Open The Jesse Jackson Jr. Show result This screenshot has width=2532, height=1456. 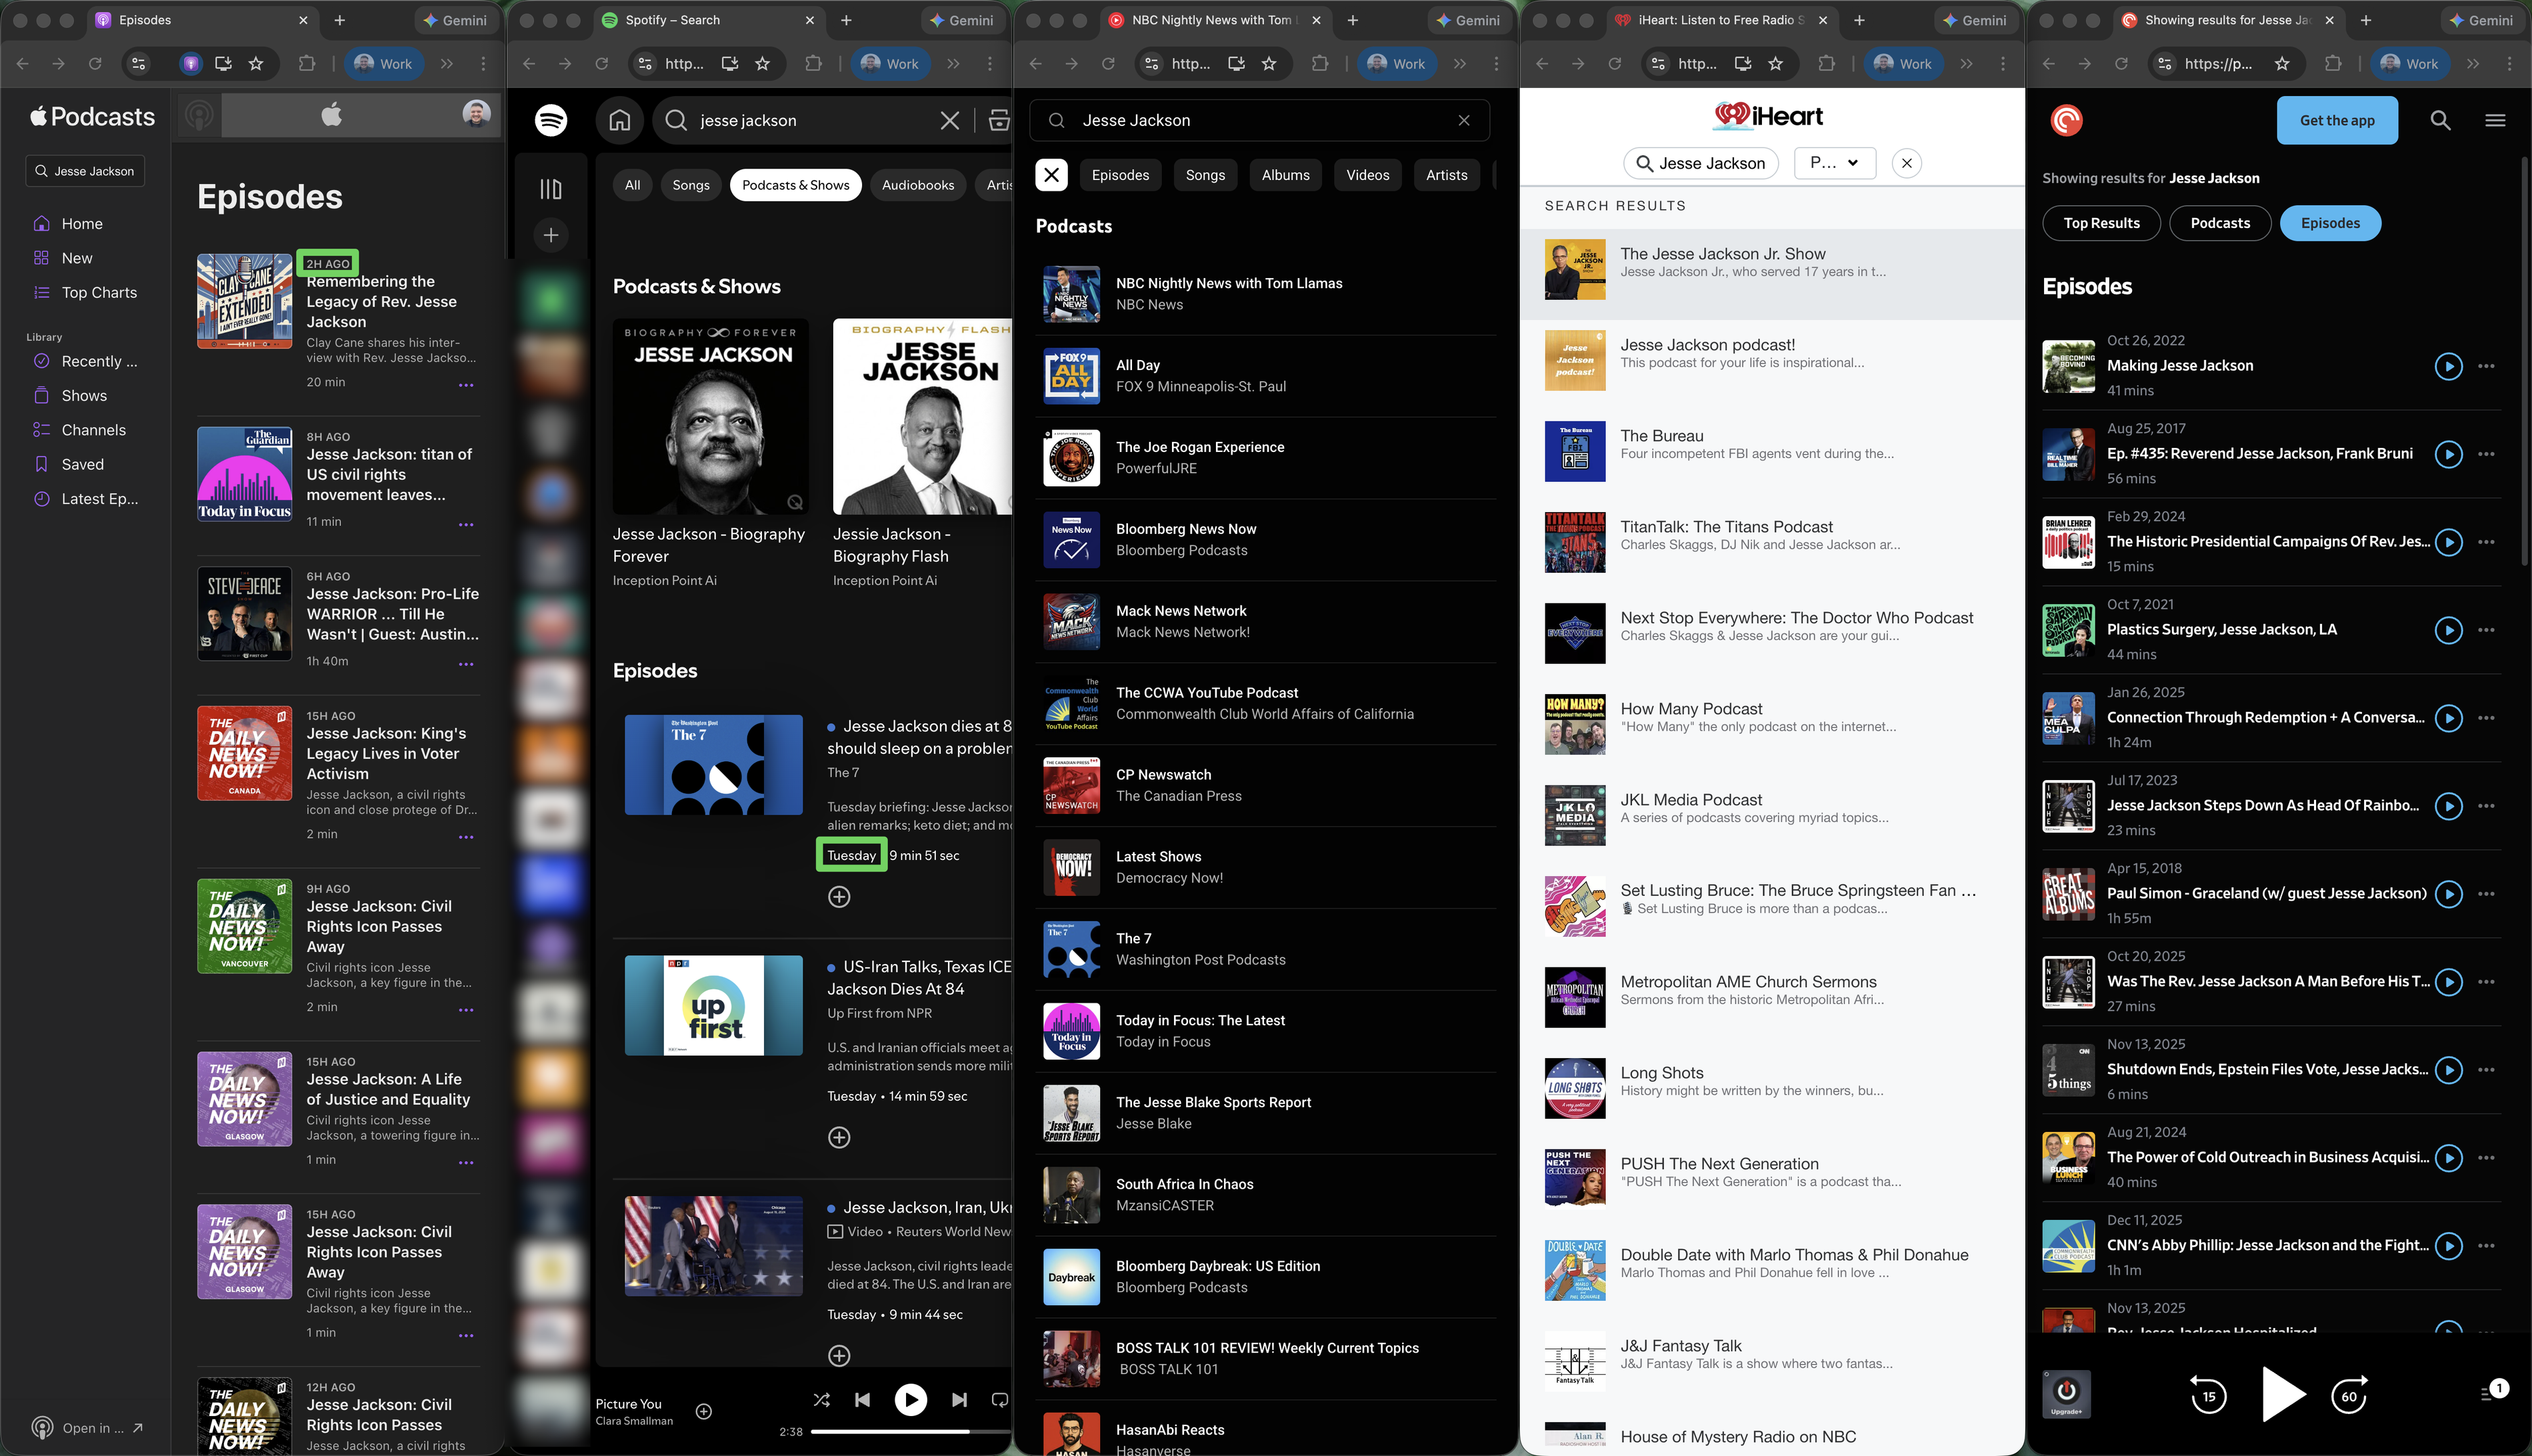[1722, 254]
